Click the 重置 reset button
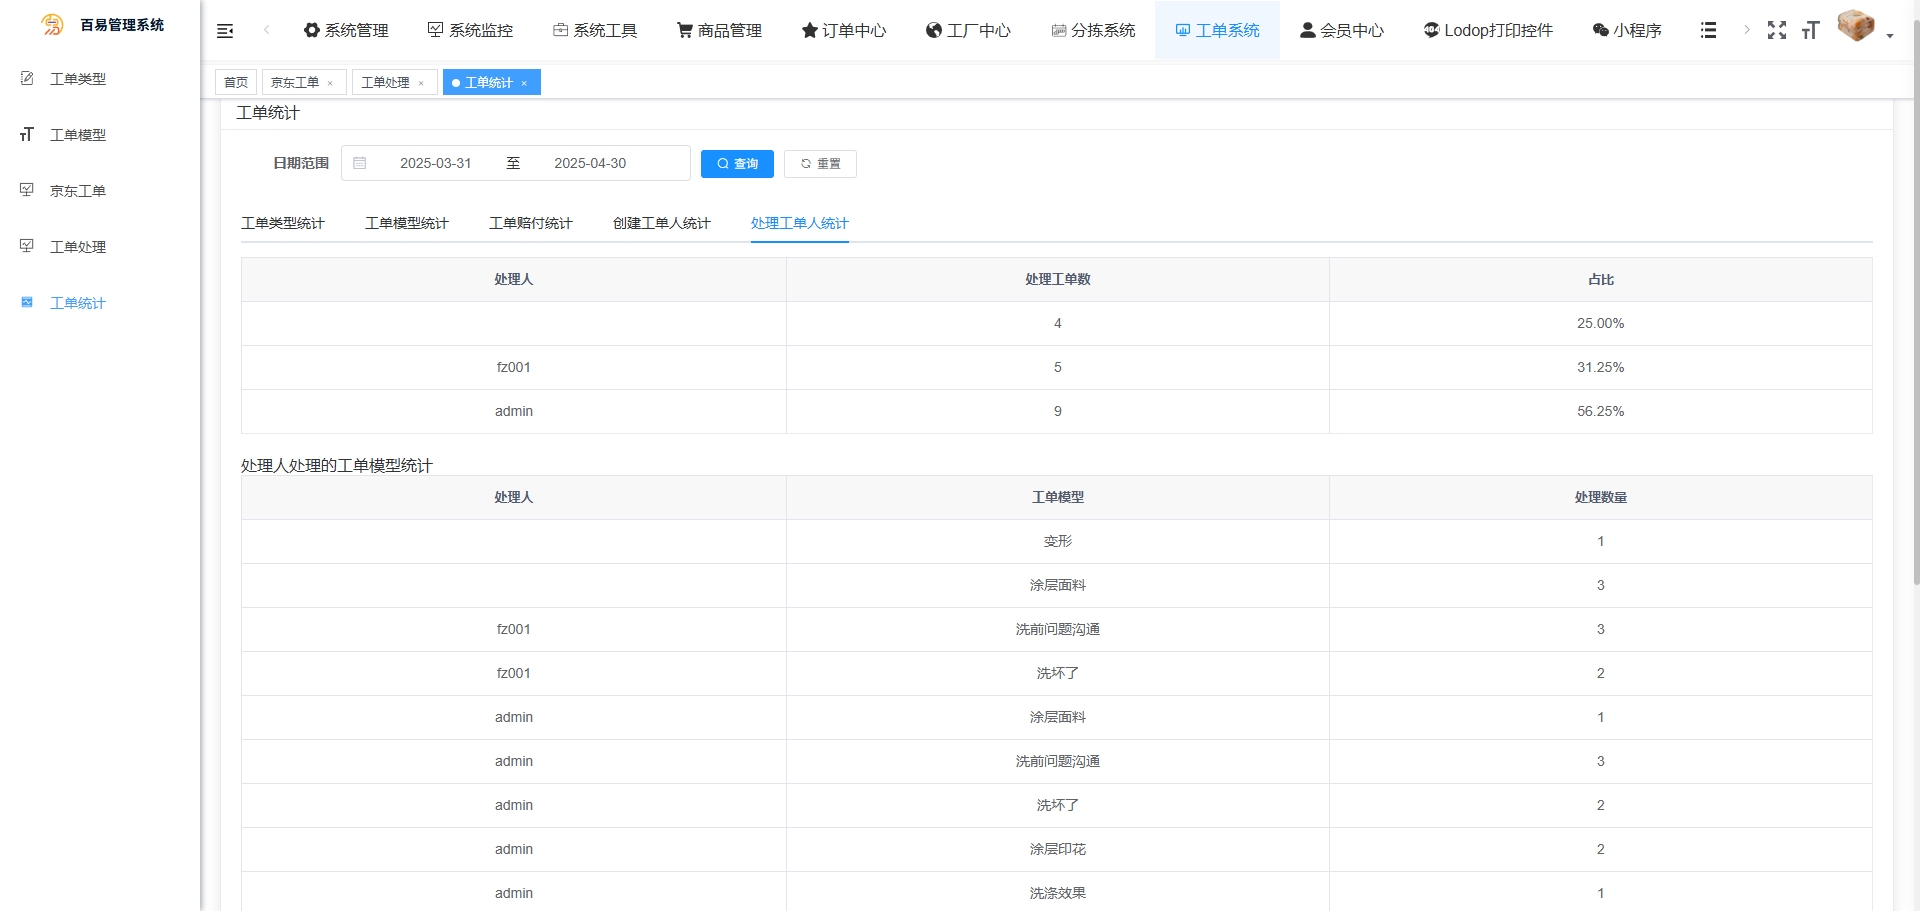 pos(820,164)
